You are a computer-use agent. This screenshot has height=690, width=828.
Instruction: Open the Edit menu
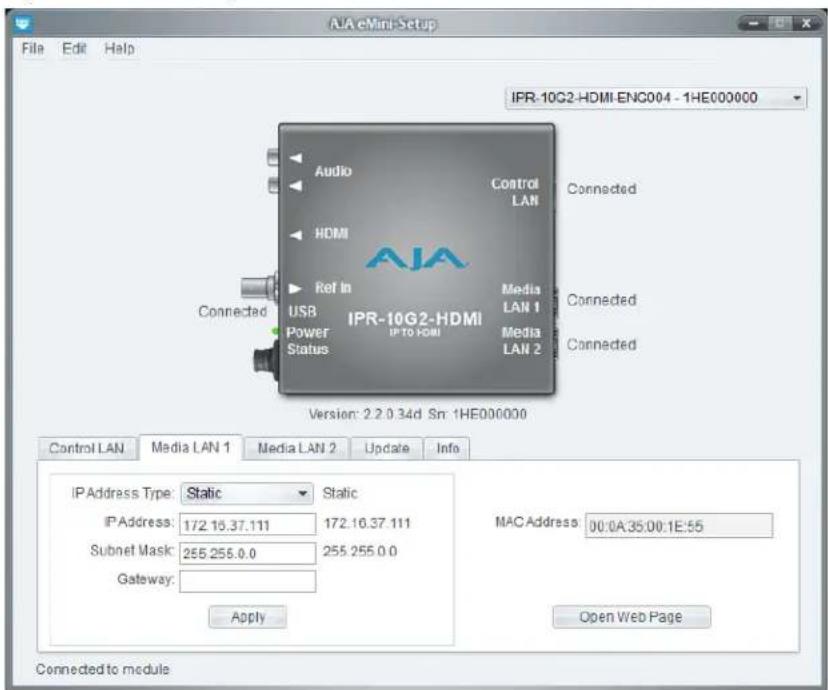(x=74, y=49)
